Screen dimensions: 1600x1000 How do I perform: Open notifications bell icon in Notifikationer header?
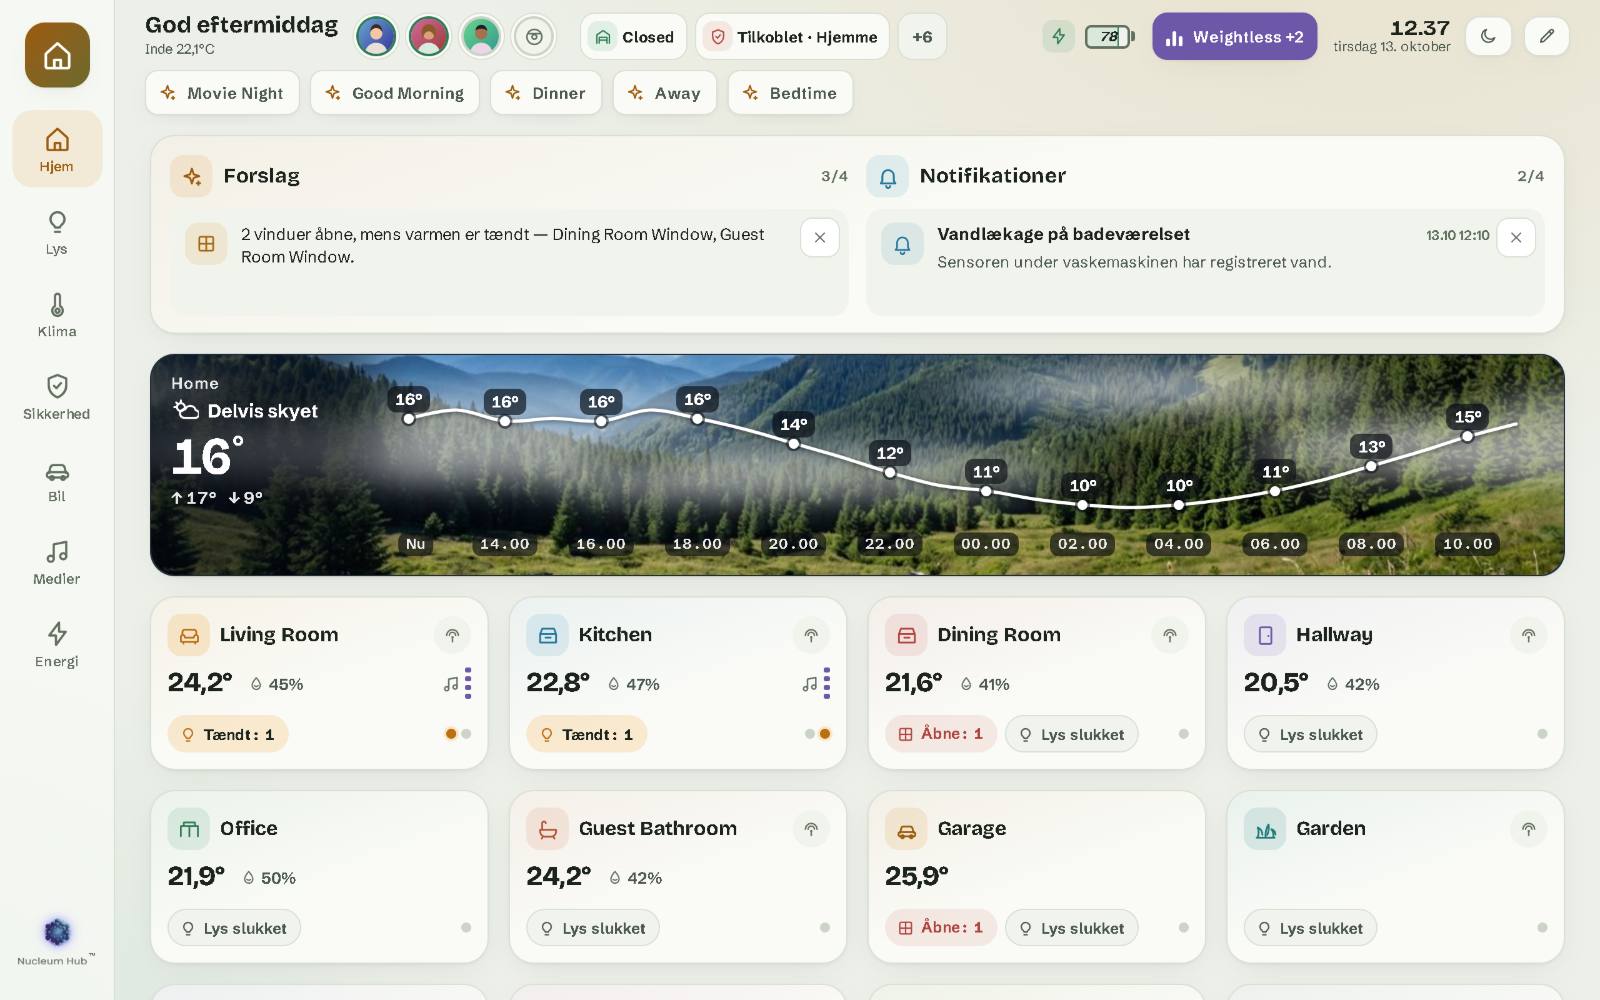pyautogui.click(x=887, y=176)
